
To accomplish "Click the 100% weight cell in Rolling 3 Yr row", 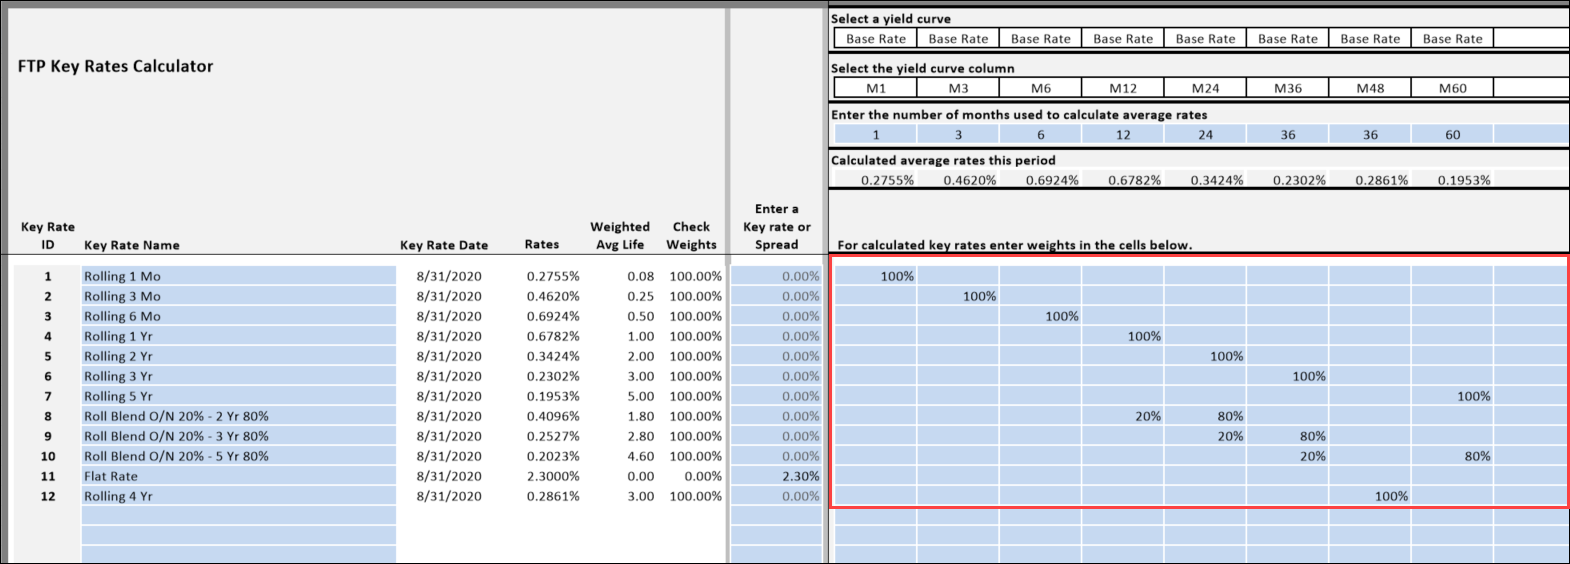I will tap(1288, 376).
